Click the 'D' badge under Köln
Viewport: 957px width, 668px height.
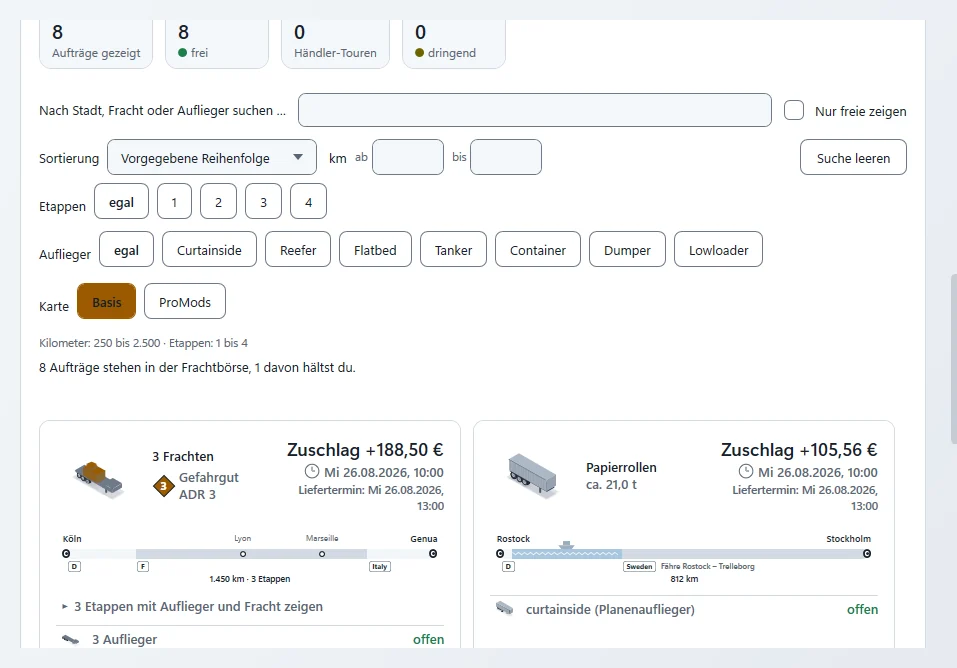point(74,567)
